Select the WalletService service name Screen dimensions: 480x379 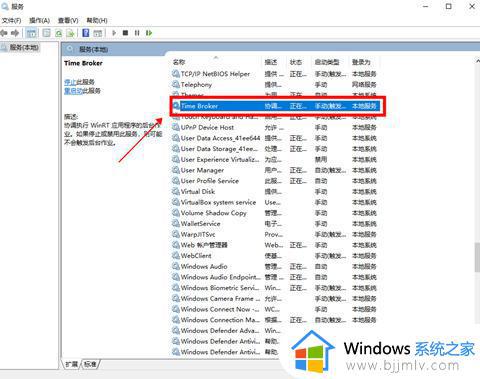coord(200,224)
